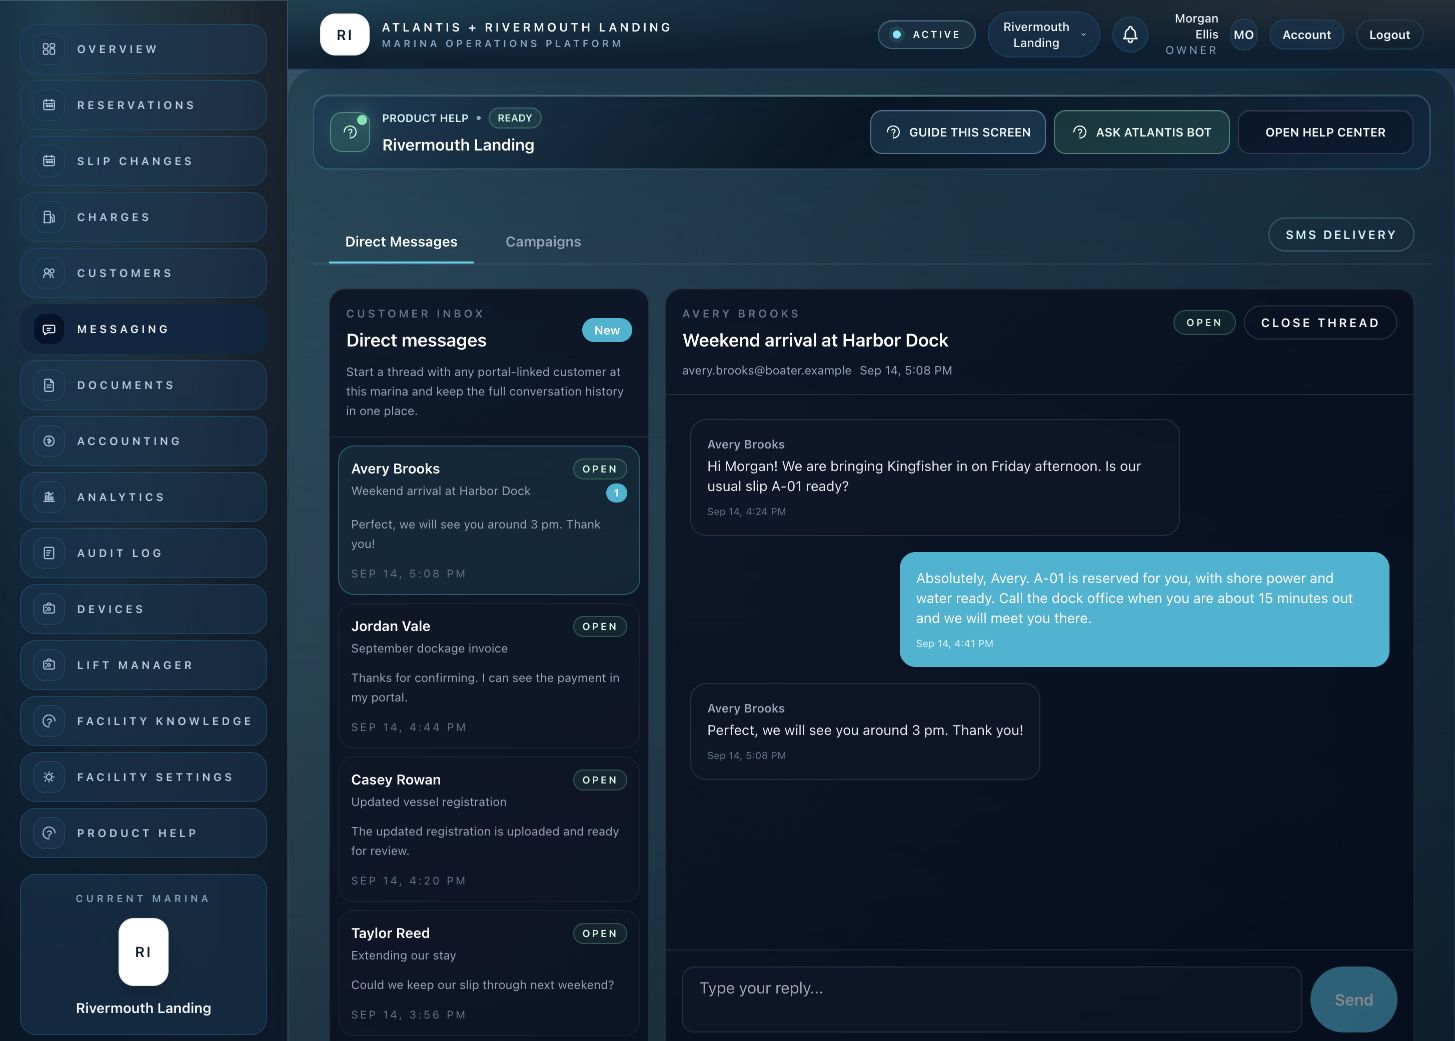The image size is (1455, 1041).
Task: Click the Accounting sidebar icon
Action: [x=49, y=441]
